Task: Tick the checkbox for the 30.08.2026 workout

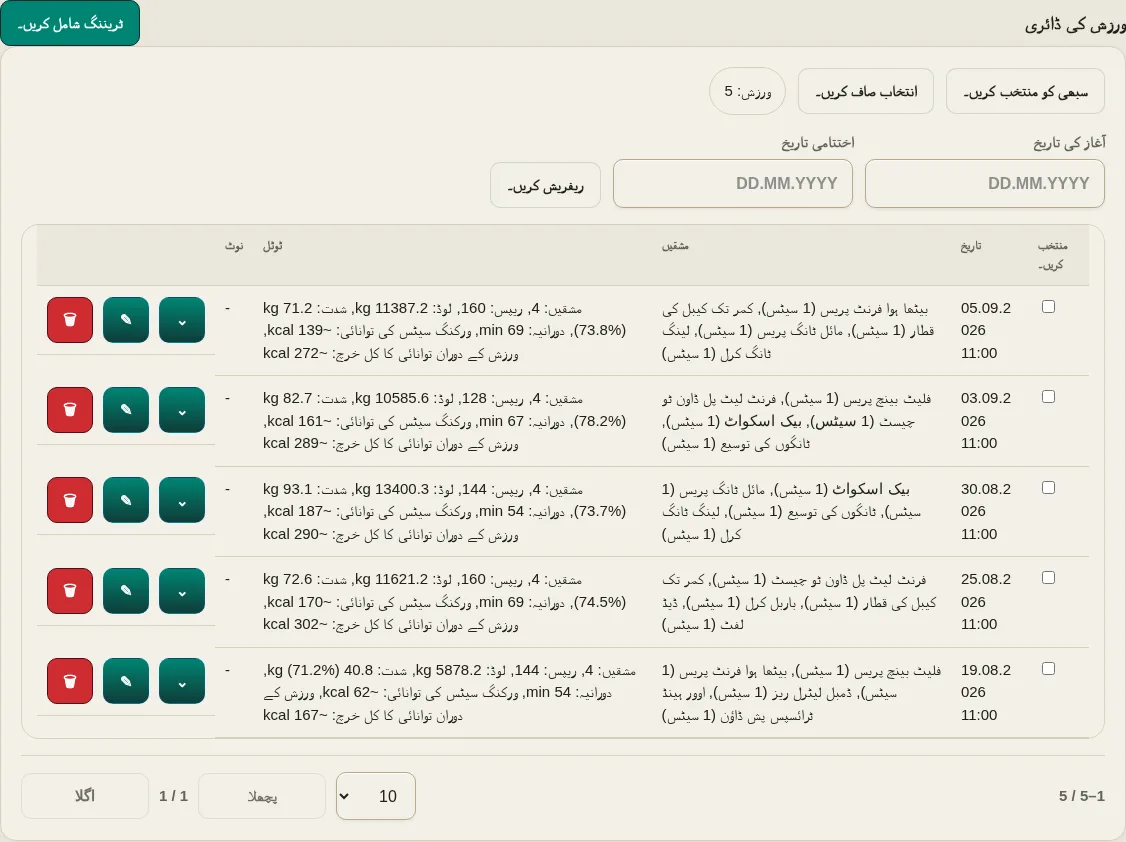Action: coord(1048,487)
